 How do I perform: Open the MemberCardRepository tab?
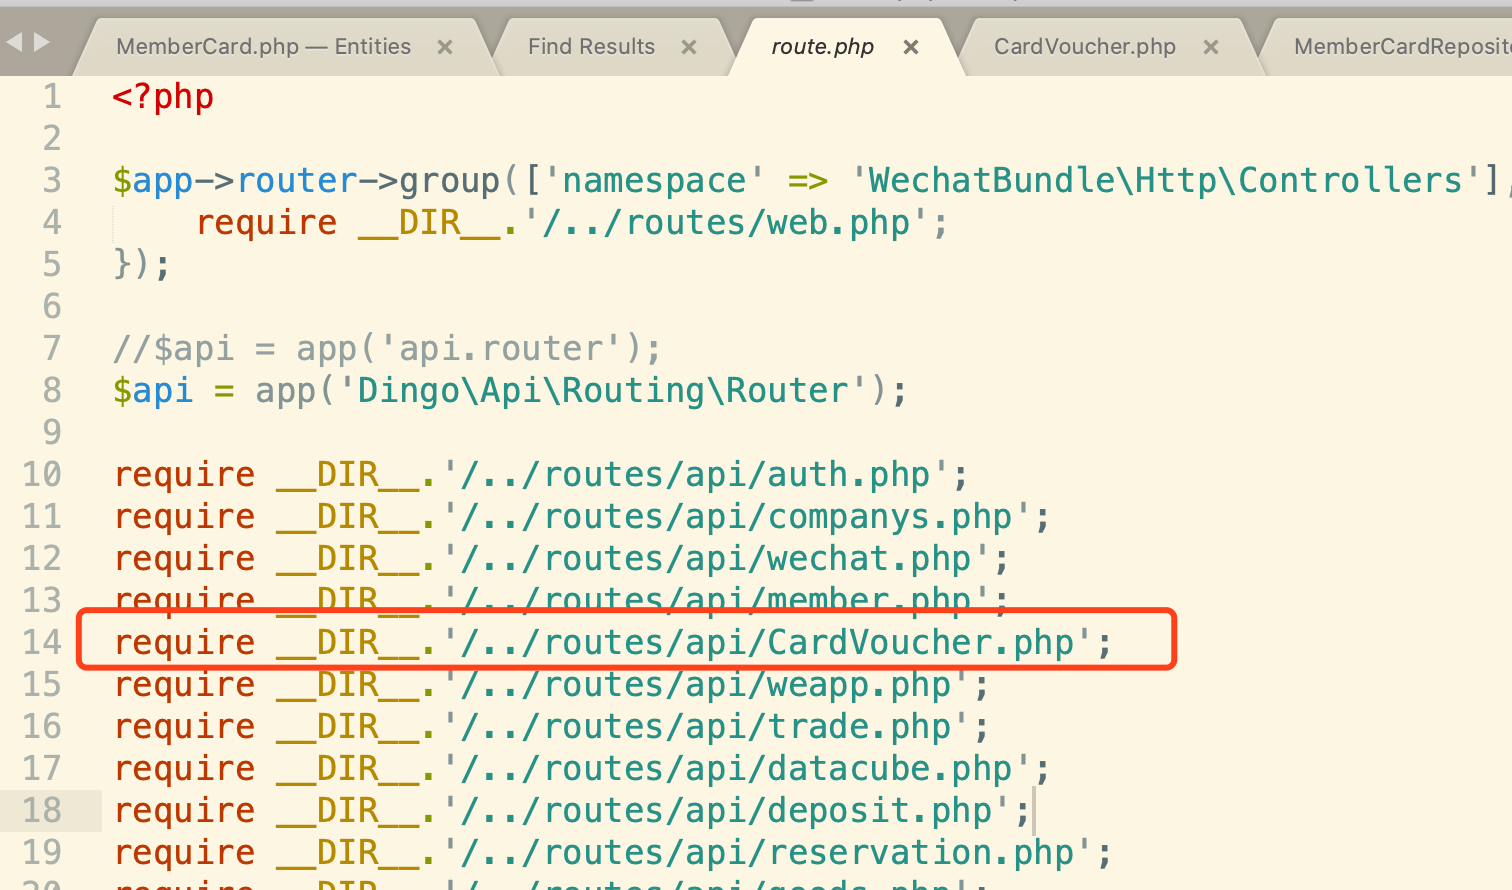pos(1400,47)
